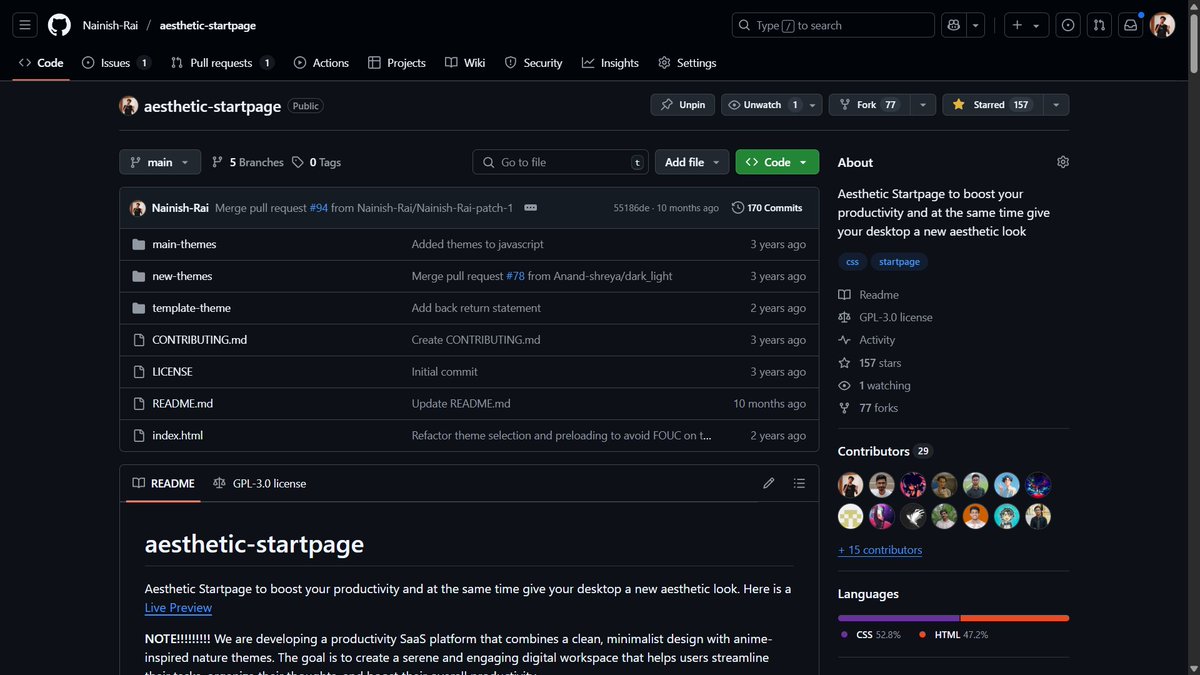Open the index.html file
Viewport: 1200px width, 675px height.
(x=177, y=435)
